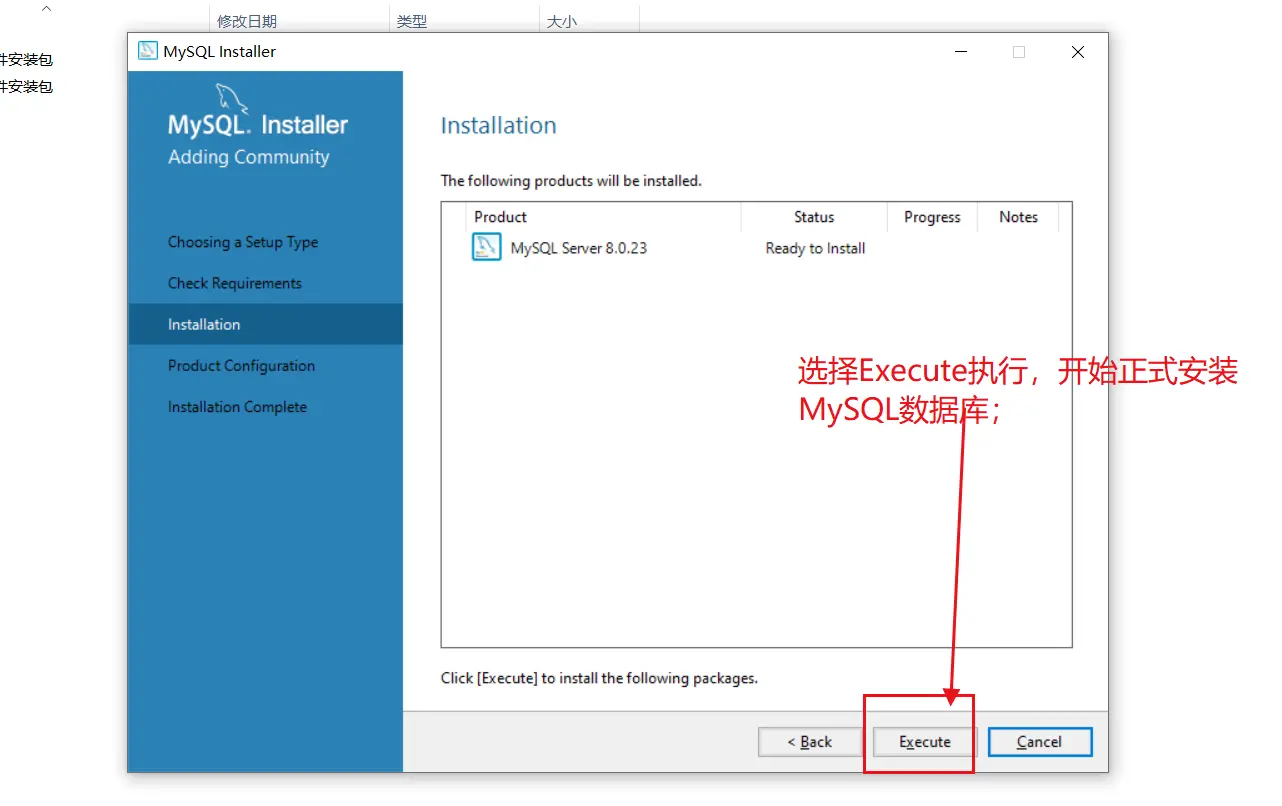The height and width of the screenshot is (806, 1282).
Task: Click the MySQL dolphin logo in sidebar
Action: (232, 99)
